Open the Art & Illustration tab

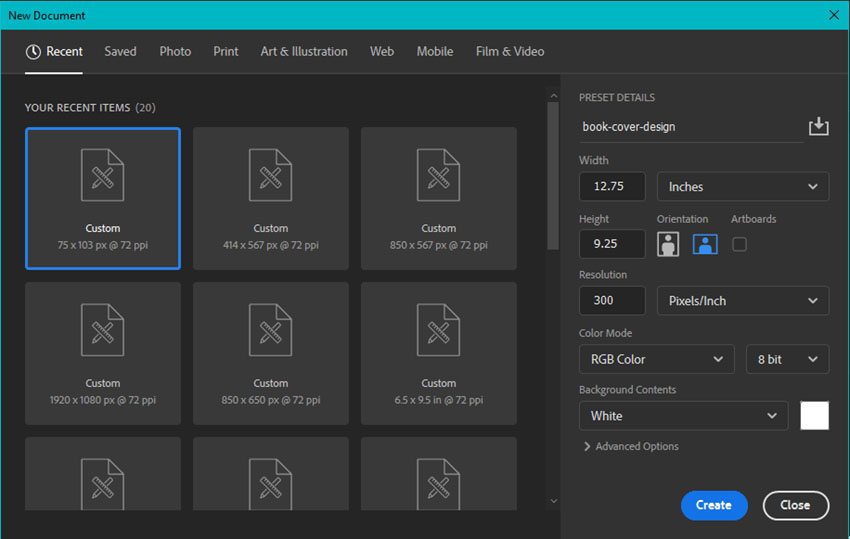(x=304, y=52)
